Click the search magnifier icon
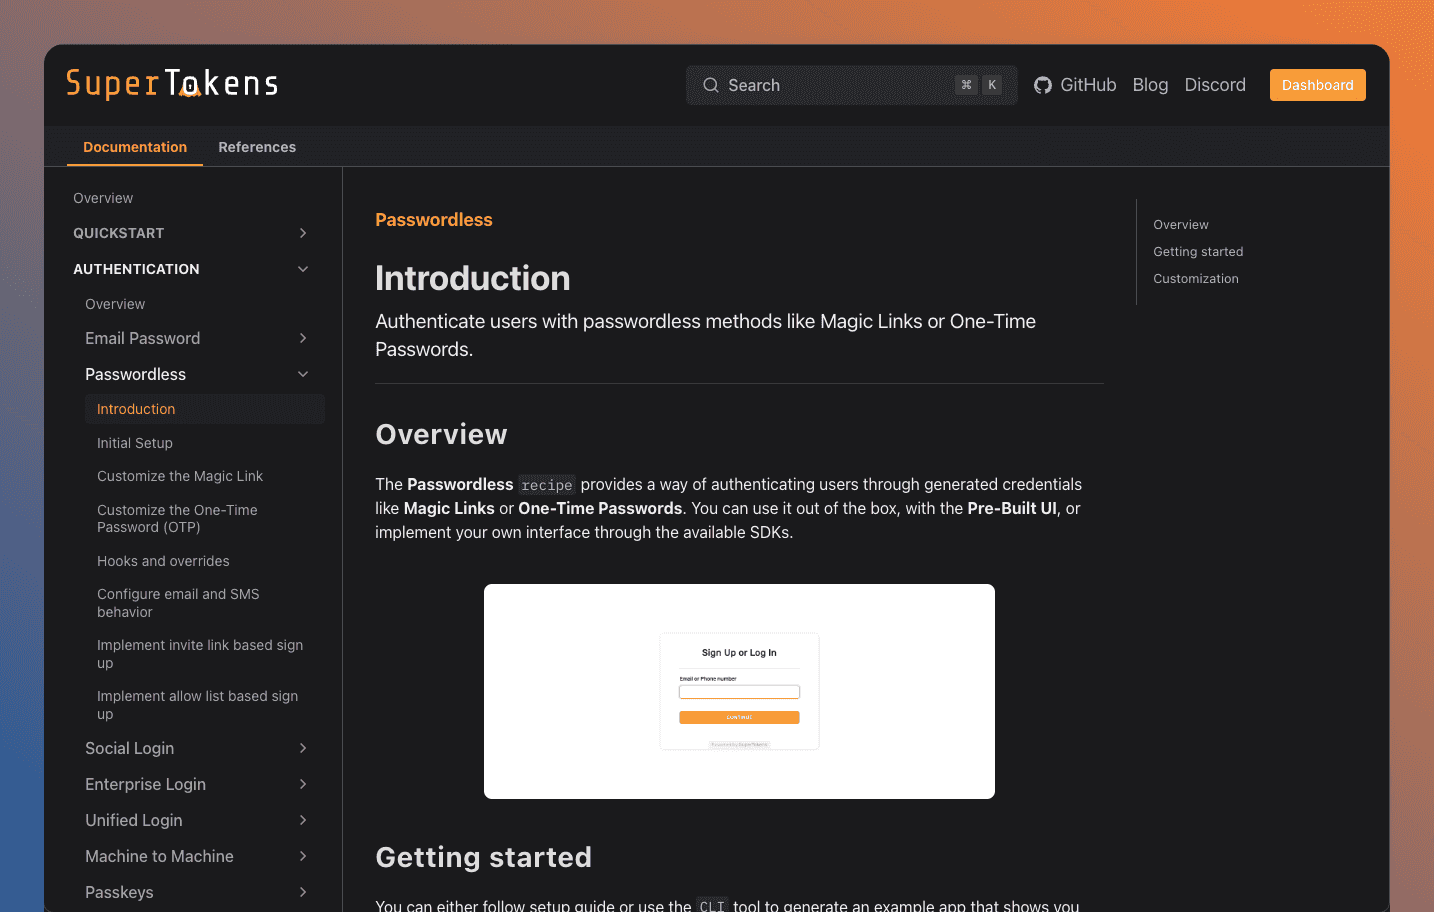Screen dimensions: 1434x912 point(711,85)
